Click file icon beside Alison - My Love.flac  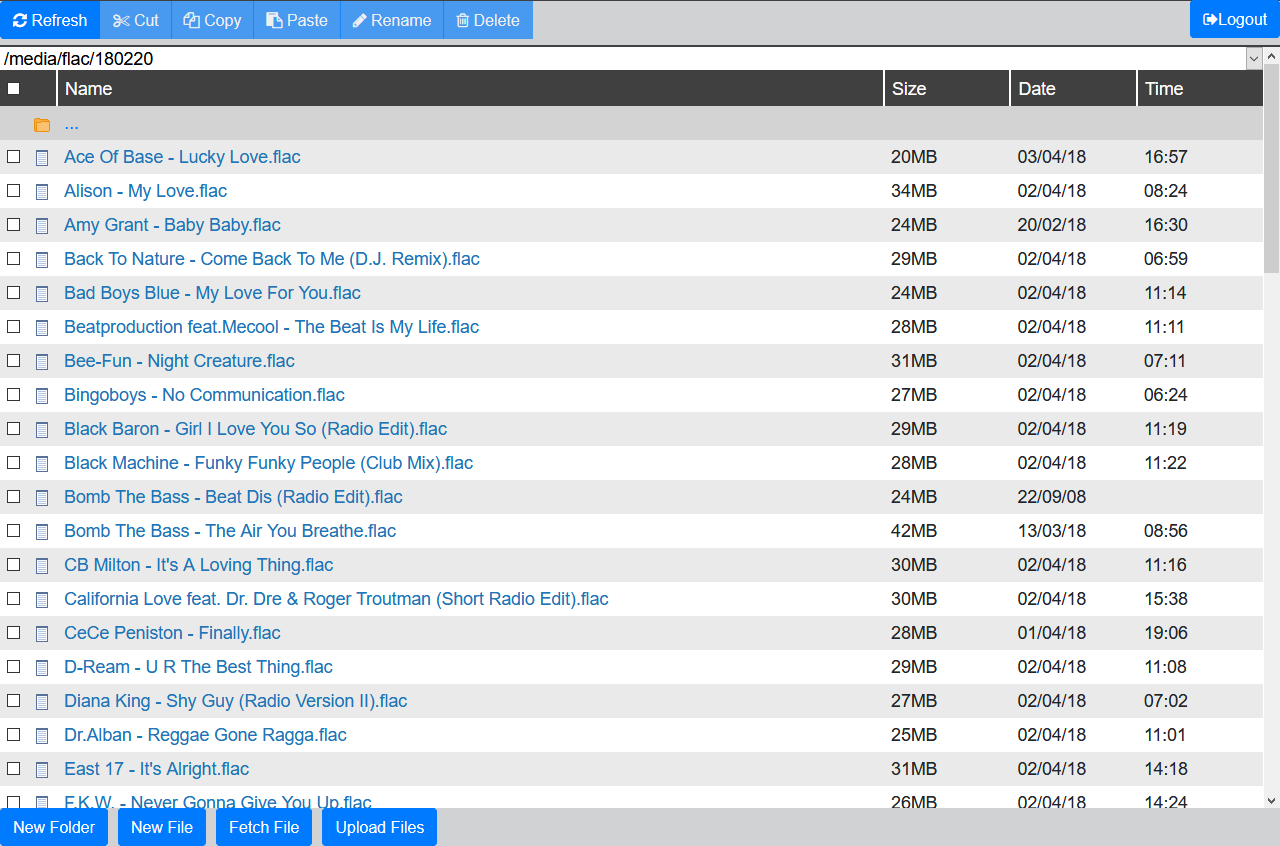click(x=42, y=191)
